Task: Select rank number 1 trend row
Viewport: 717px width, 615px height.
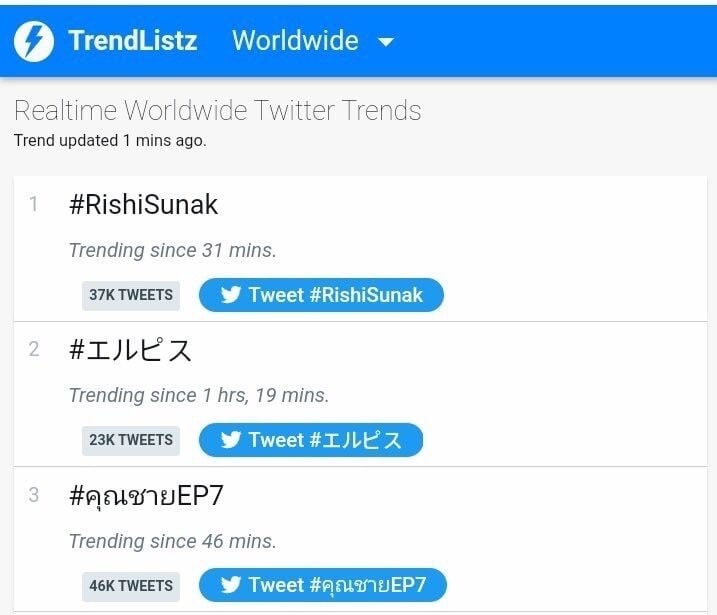Action: point(34,205)
